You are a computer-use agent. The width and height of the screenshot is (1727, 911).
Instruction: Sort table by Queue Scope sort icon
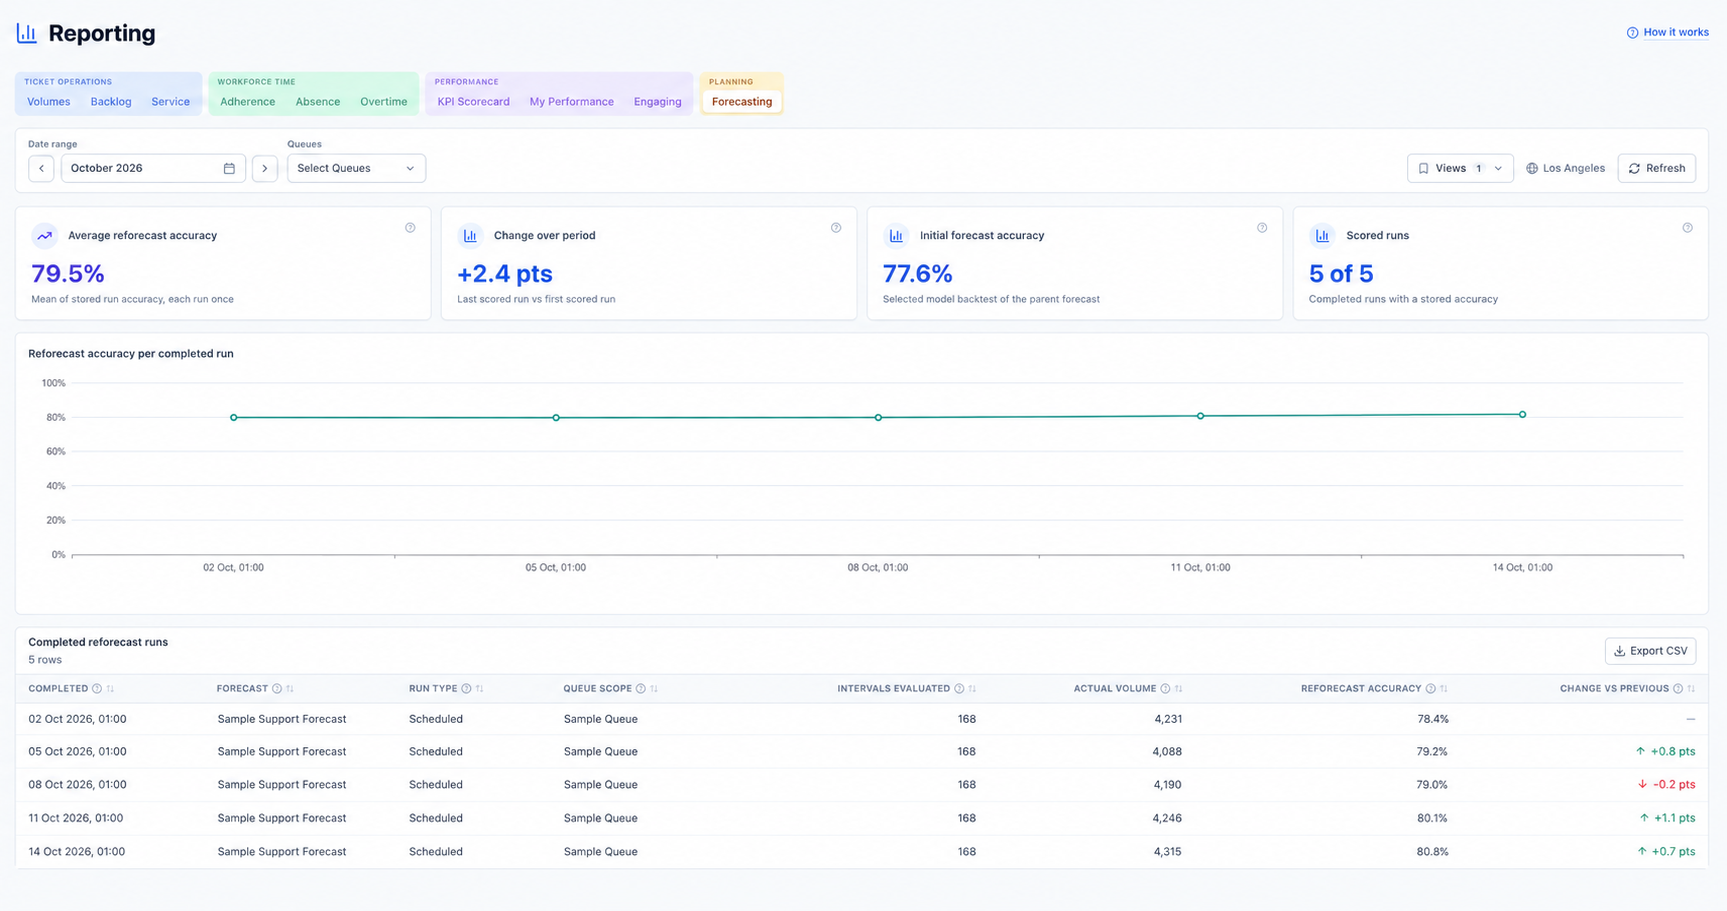pyautogui.click(x=654, y=689)
